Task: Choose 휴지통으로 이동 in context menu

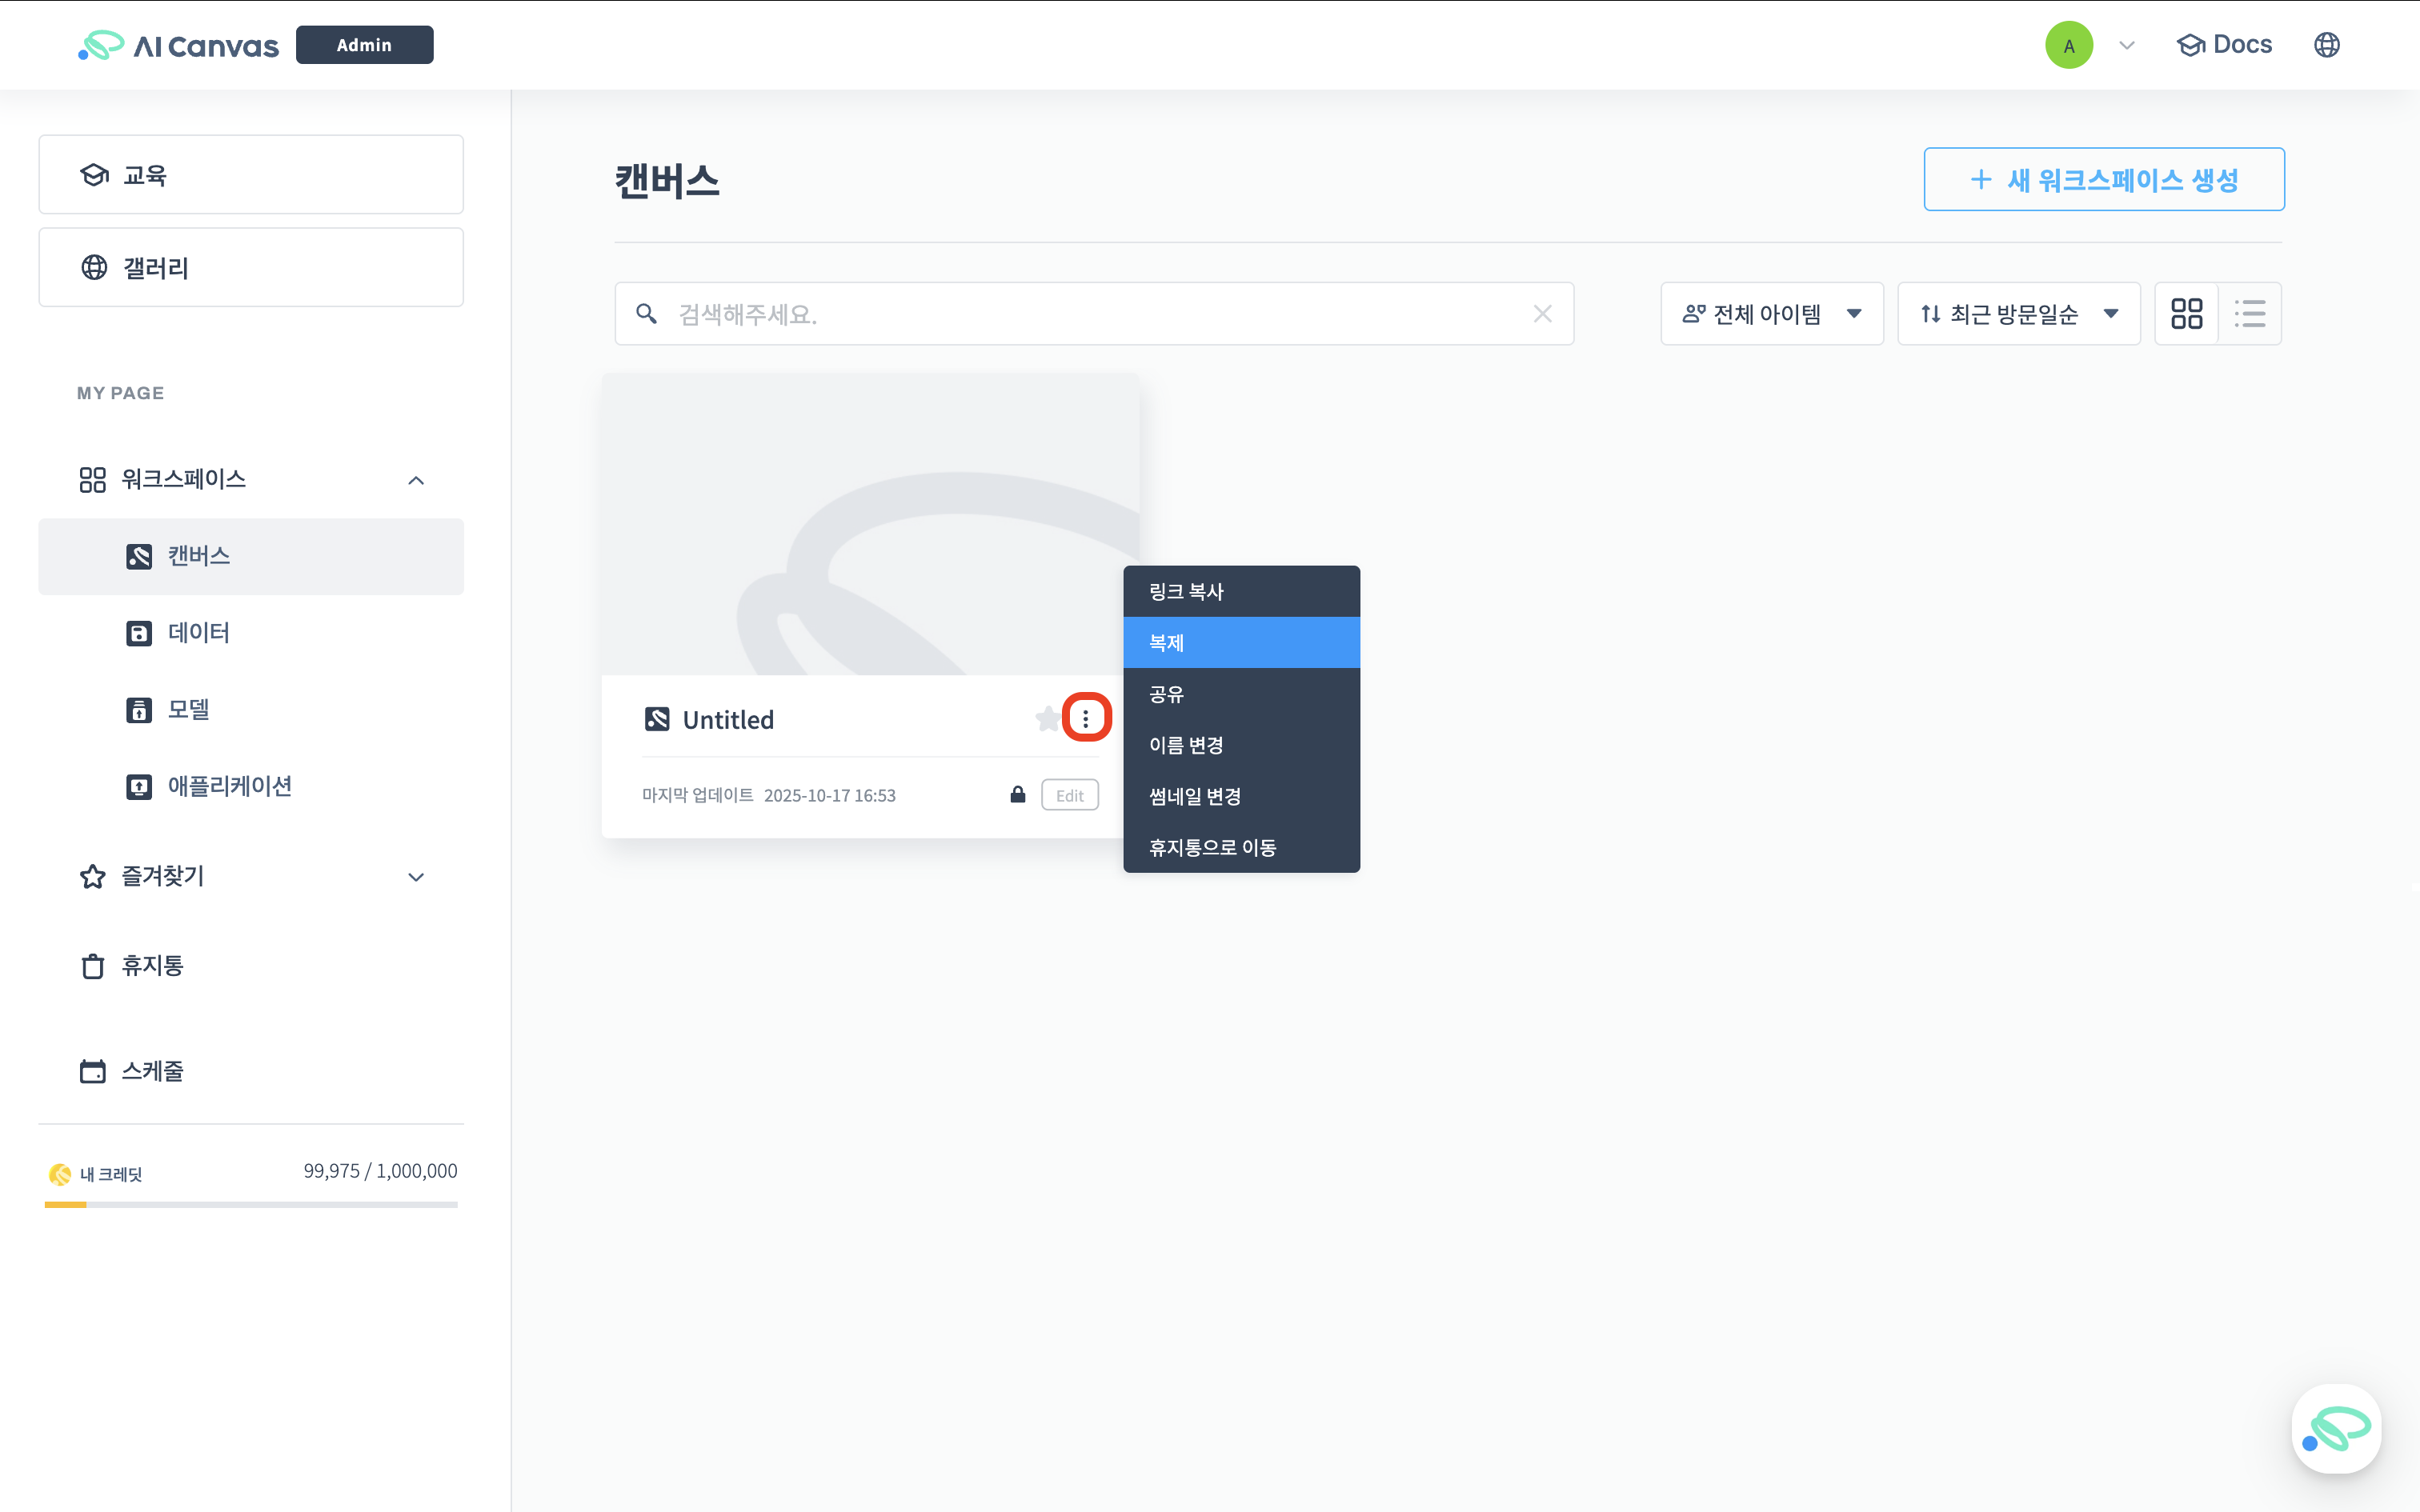Action: click(x=1240, y=848)
